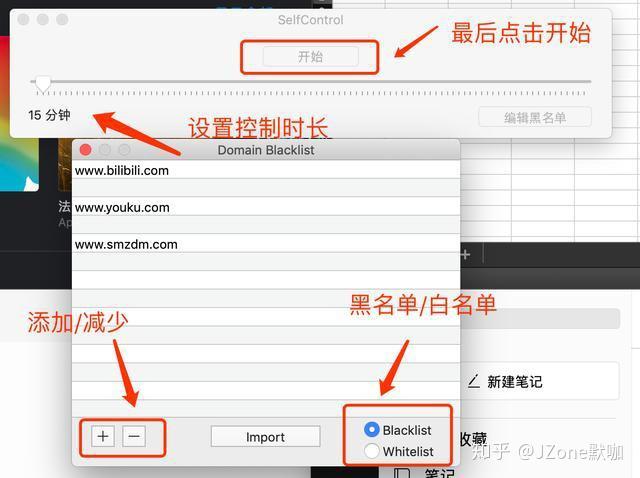Select the Whitelist radio option
The height and width of the screenshot is (478, 640).
coord(371,451)
